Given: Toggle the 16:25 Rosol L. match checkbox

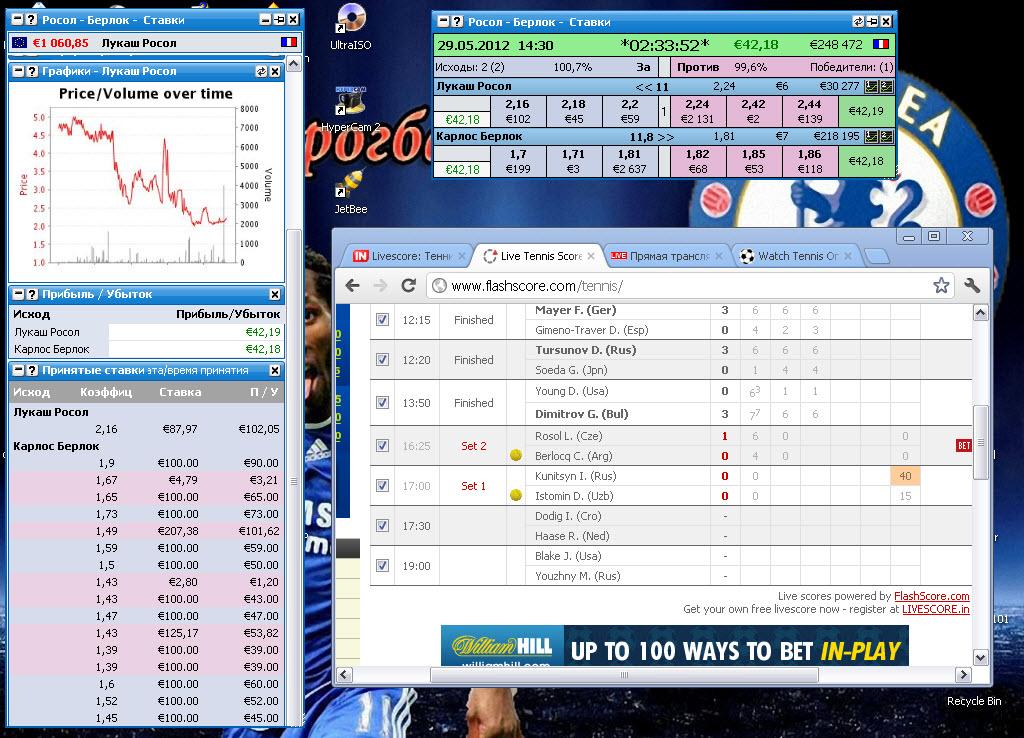Looking at the screenshot, I should tap(383, 445).
